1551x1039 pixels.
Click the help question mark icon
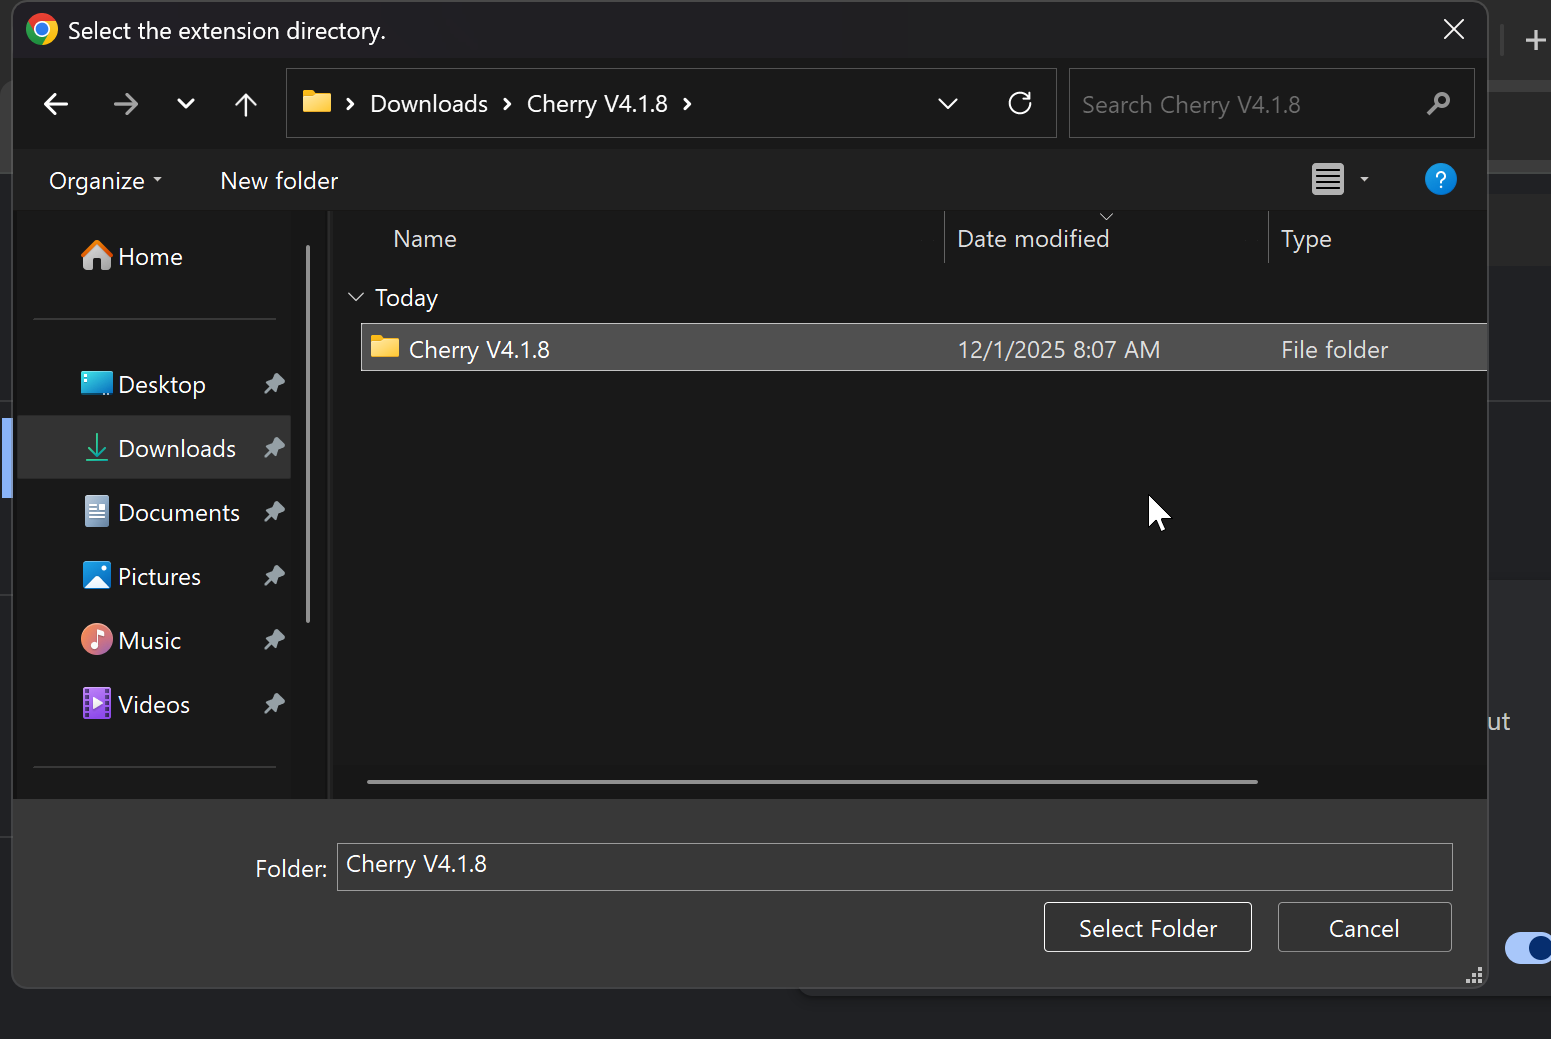click(1440, 179)
